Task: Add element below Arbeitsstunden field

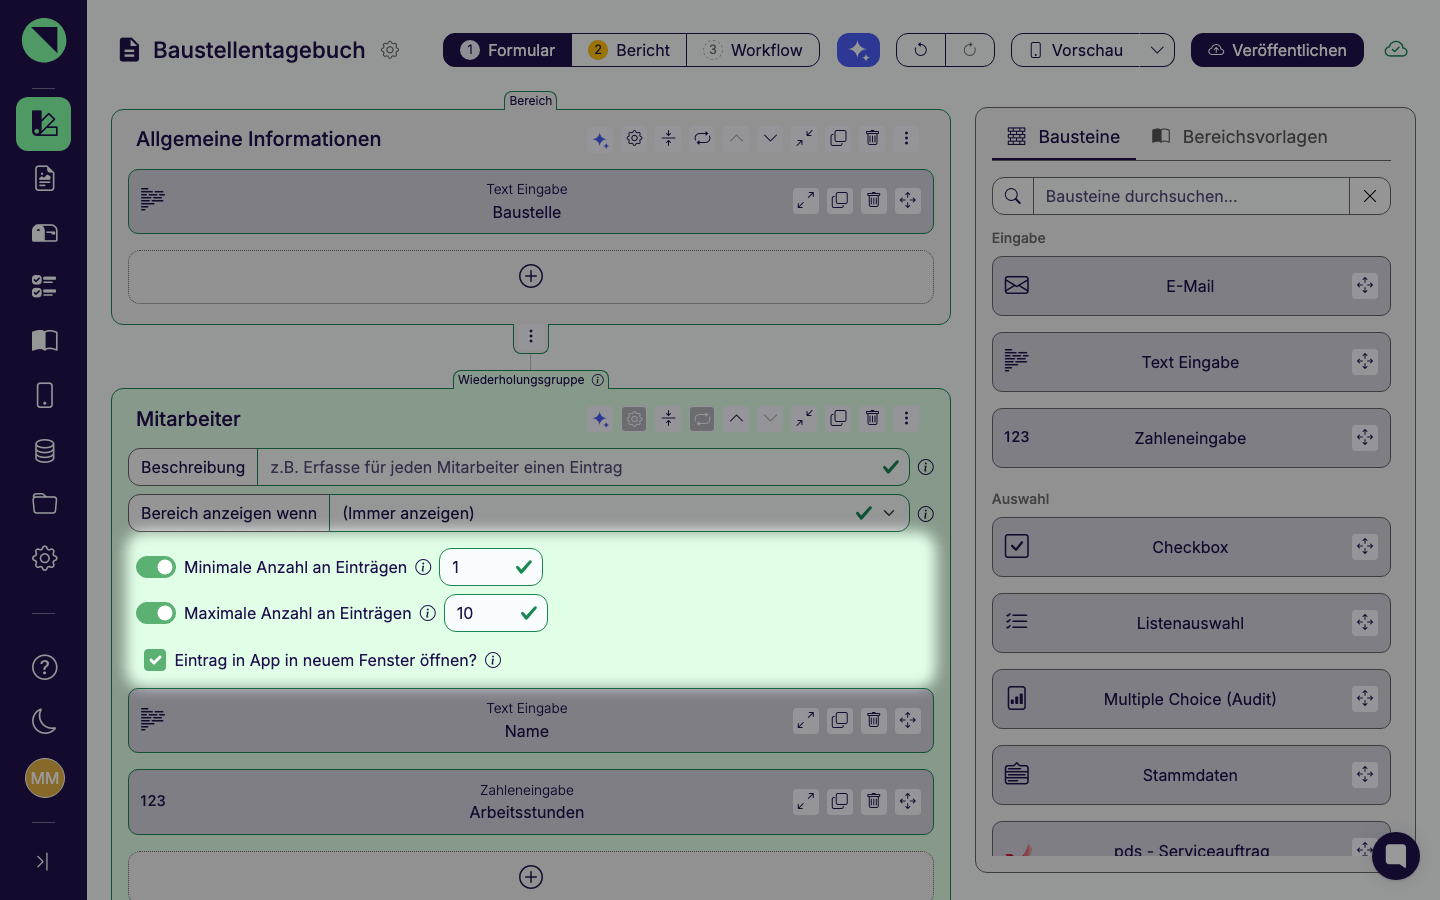Action: click(531, 877)
